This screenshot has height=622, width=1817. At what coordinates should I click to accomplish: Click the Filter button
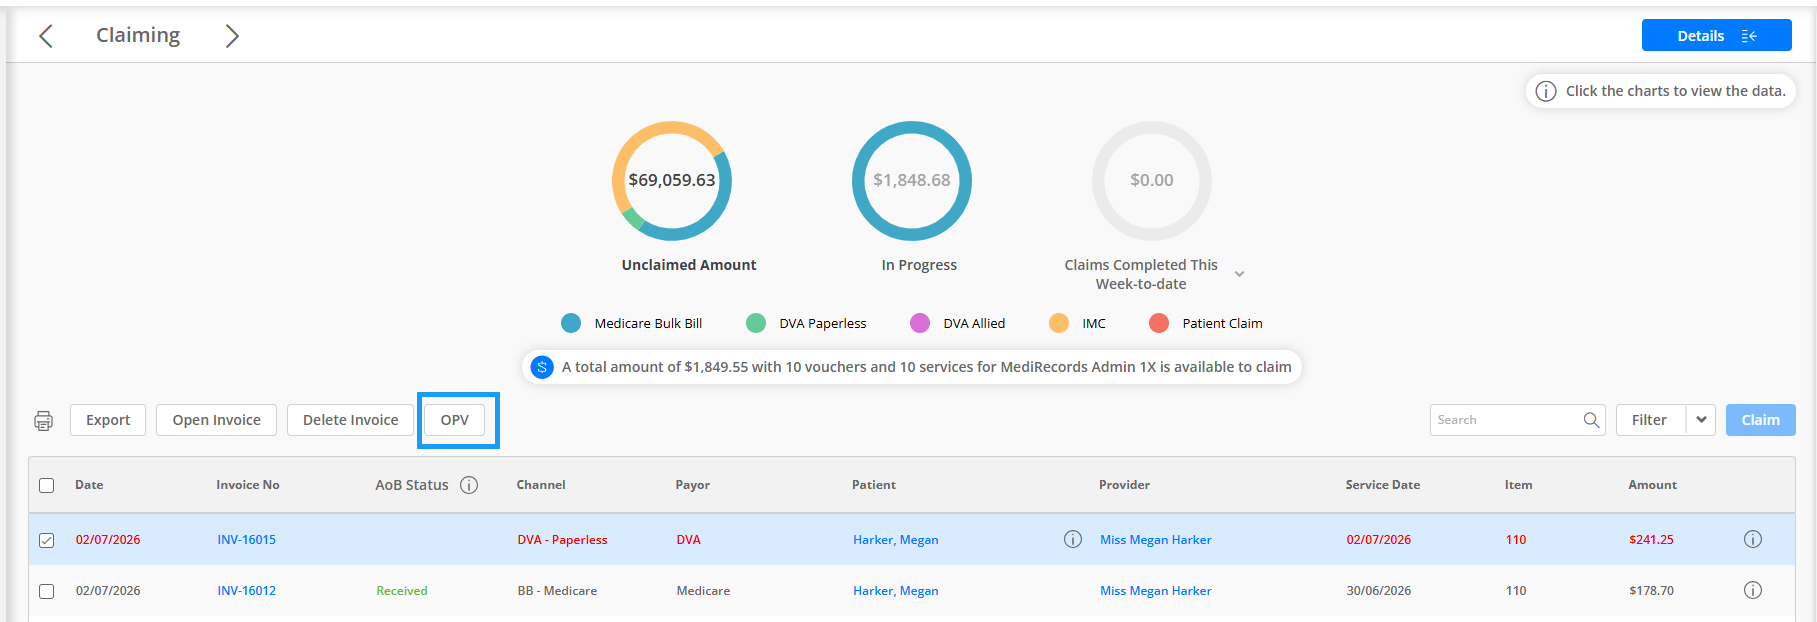pyautogui.click(x=1650, y=420)
